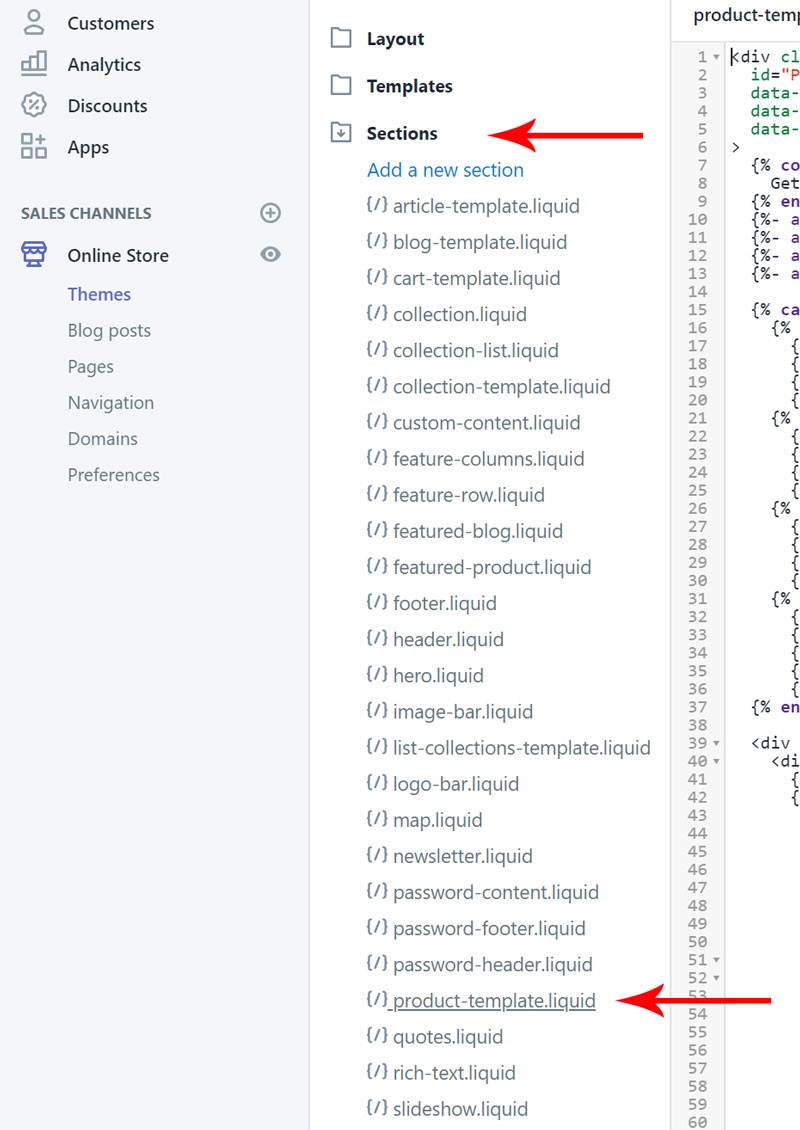The image size is (800, 1130).
Task: Open product-template.liquid file
Action: coord(493,1001)
